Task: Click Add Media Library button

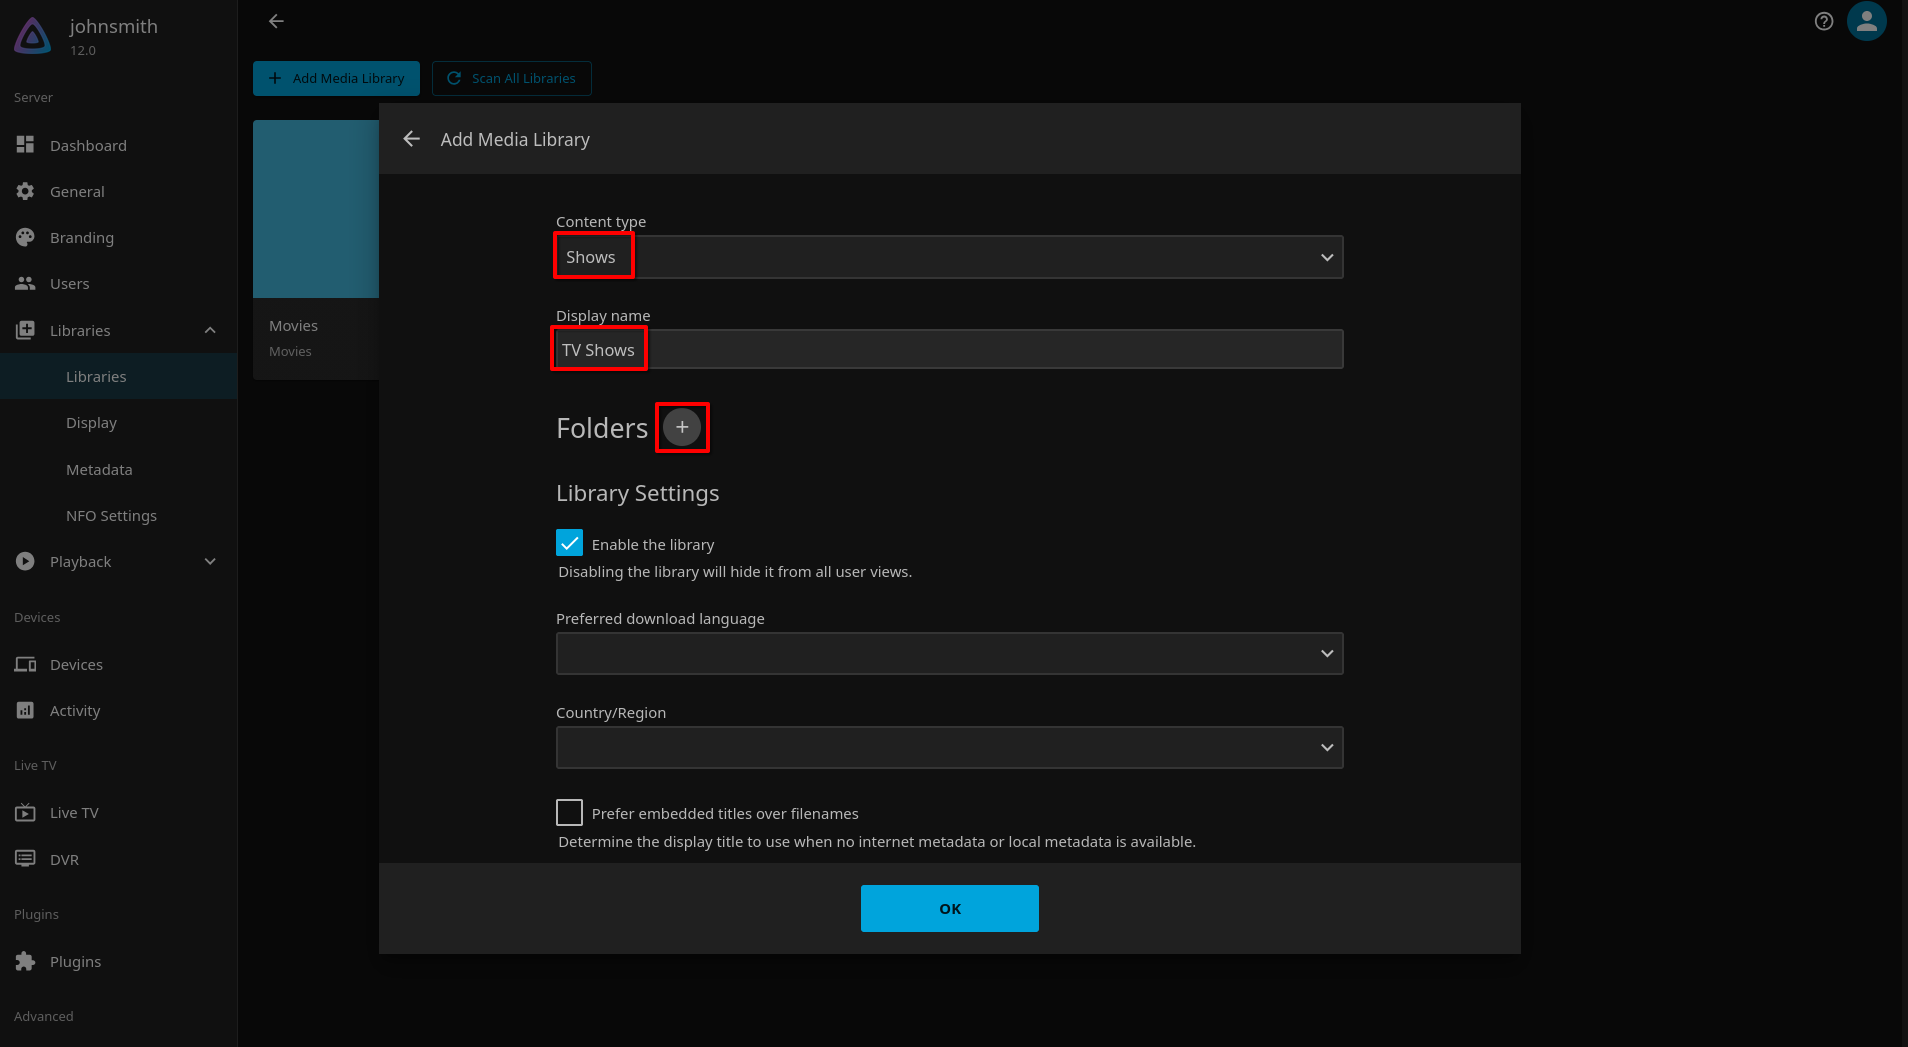Action: 336,78
